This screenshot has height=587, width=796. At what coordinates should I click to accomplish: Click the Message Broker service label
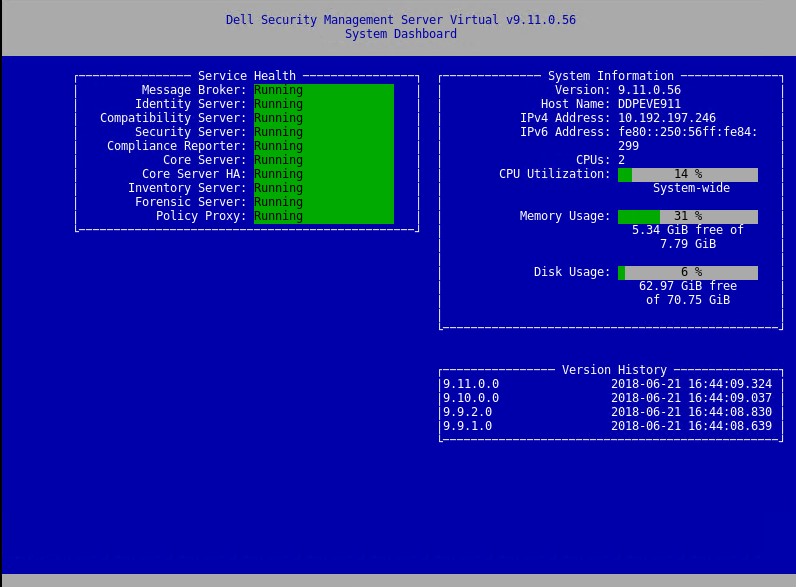tap(193, 90)
